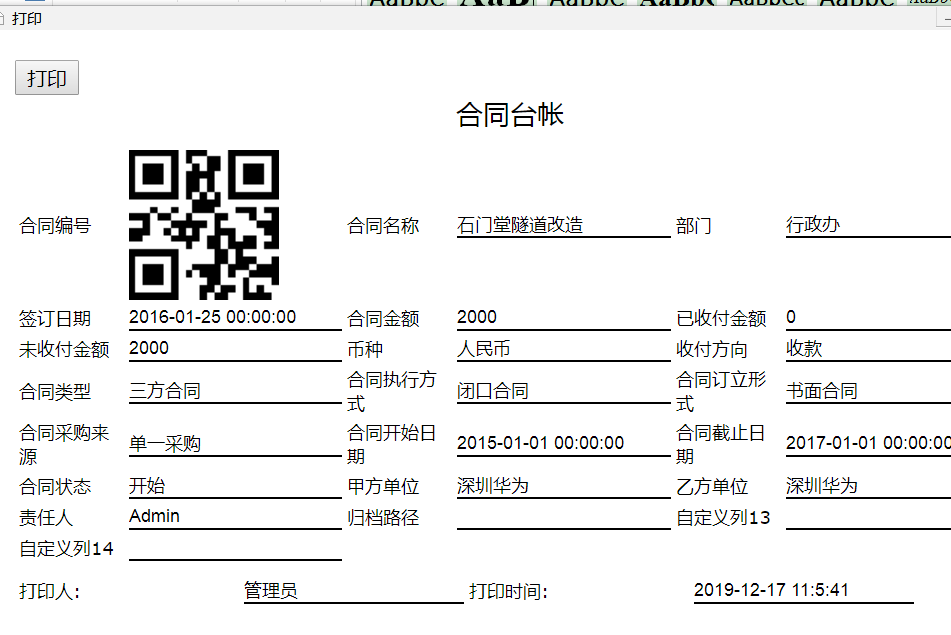
Task: Click the 合同状态 value 开始
Action: pyautogui.click(x=147, y=485)
